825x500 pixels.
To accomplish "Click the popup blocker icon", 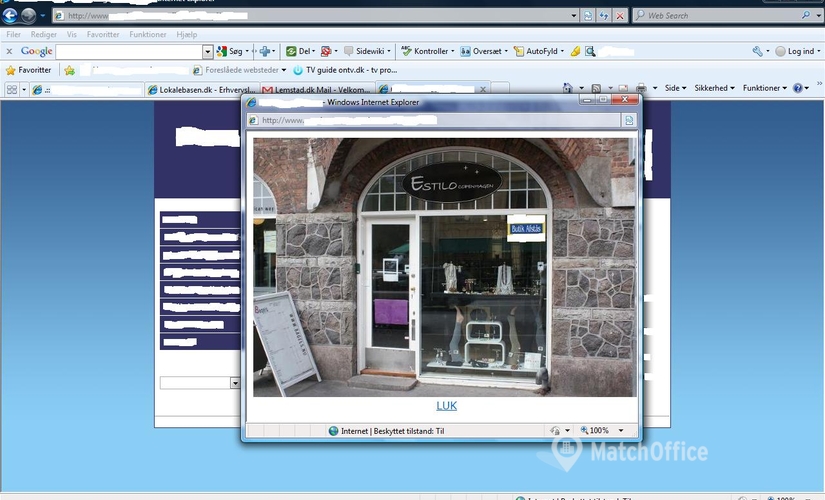I will (x=326, y=51).
